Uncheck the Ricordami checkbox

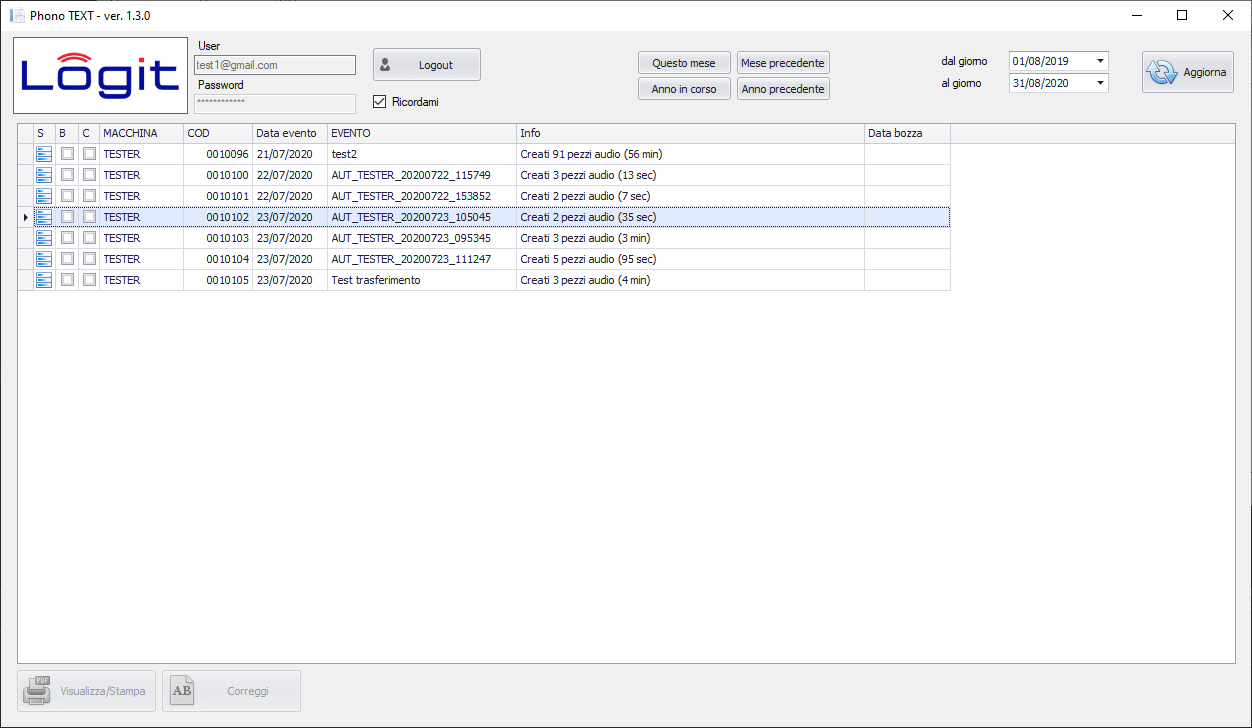coord(380,101)
